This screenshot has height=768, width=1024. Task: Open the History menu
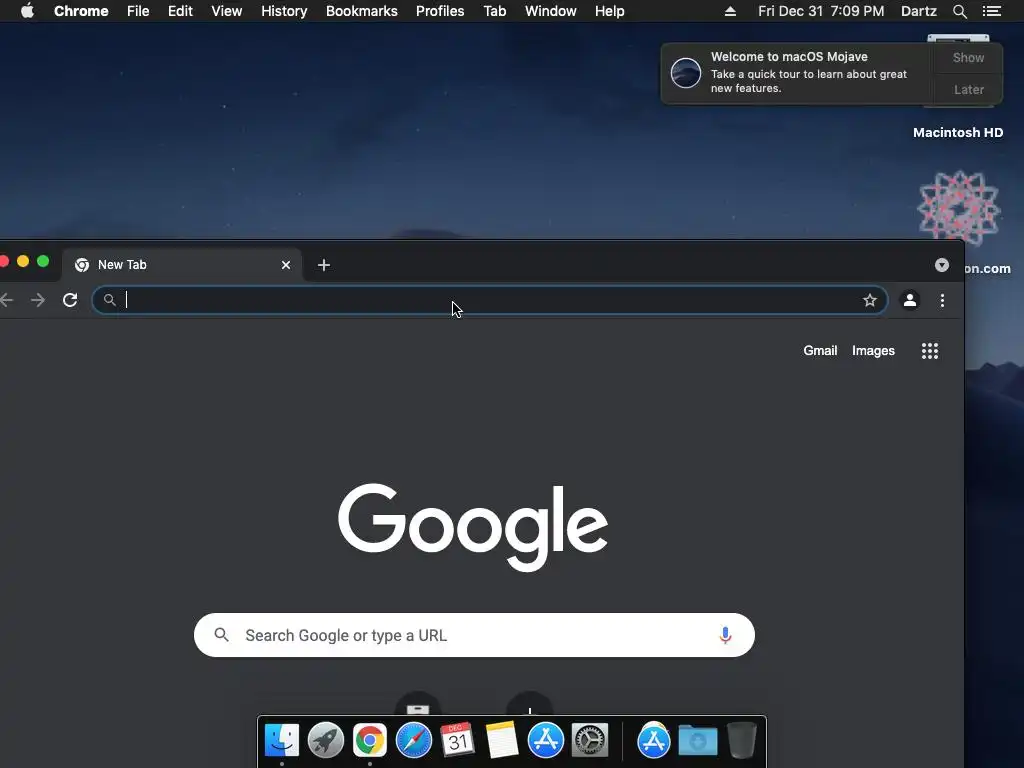[283, 11]
